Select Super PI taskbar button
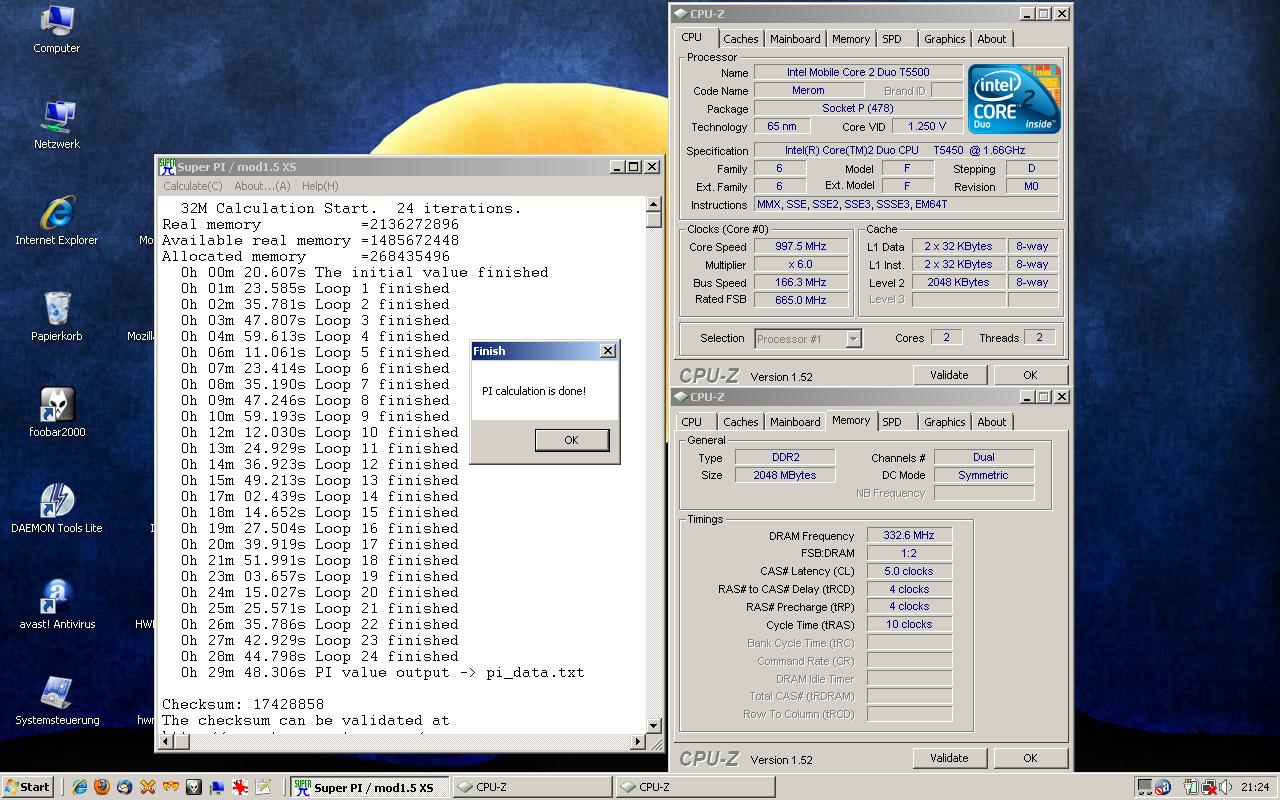1280x800 pixels. tap(370, 787)
